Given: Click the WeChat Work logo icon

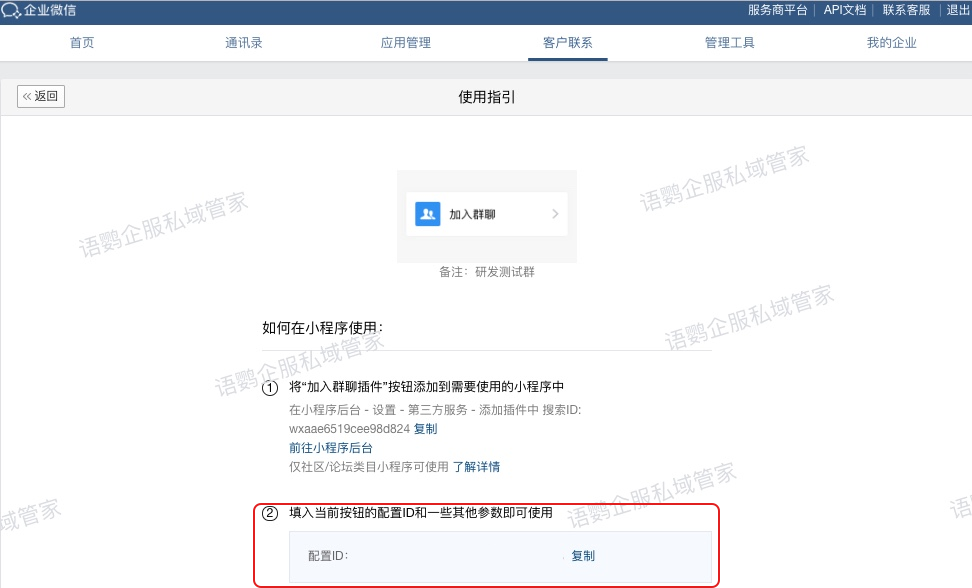Looking at the screenshot, I should click(x=11, y=10).
